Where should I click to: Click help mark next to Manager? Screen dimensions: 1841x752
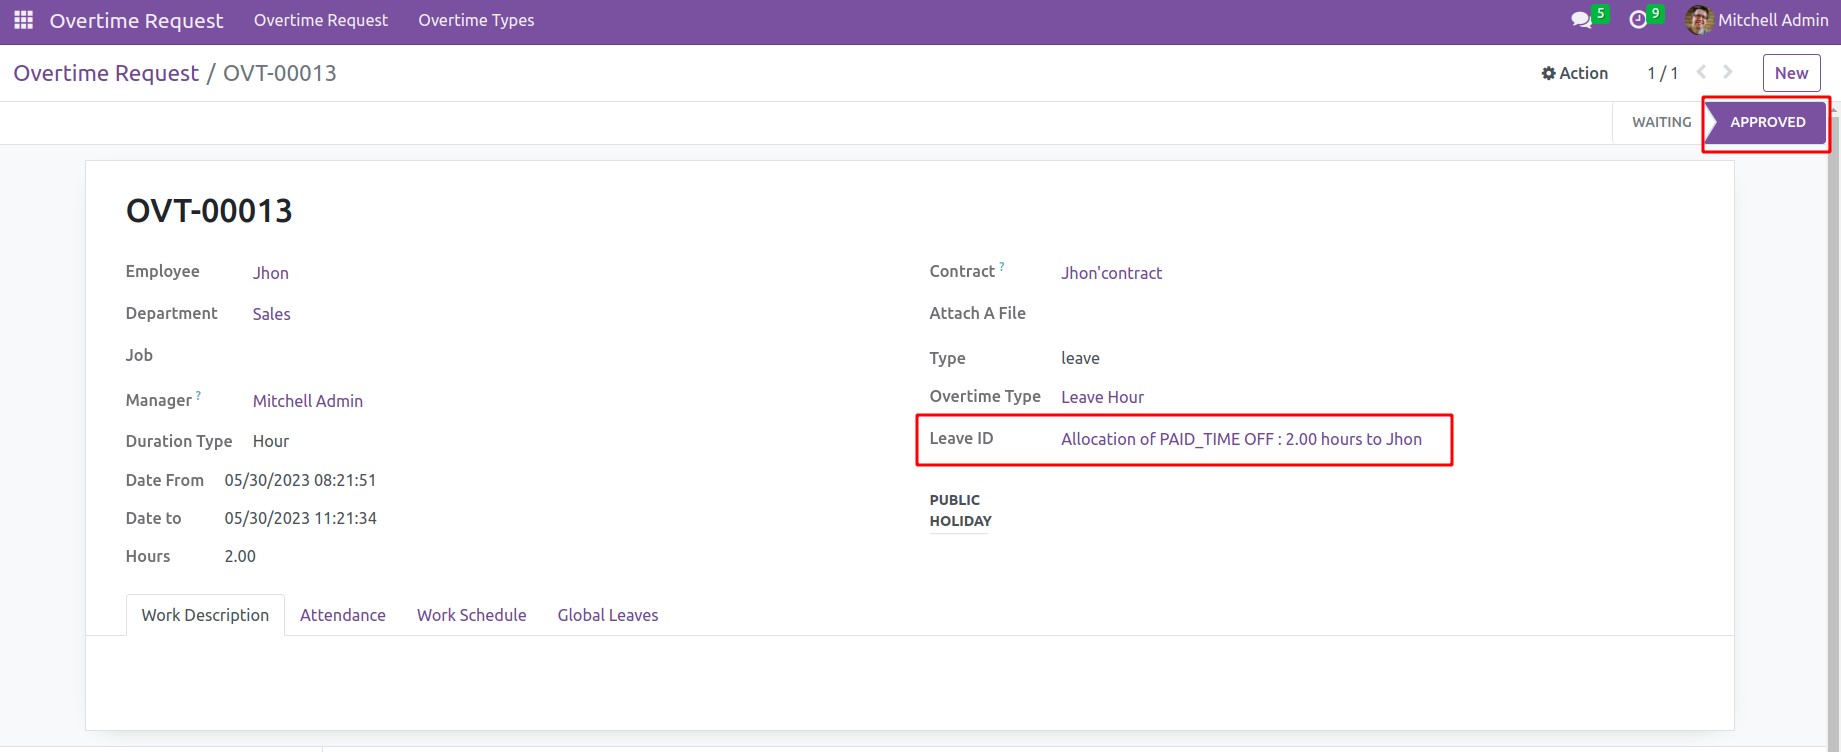point(198,396)
